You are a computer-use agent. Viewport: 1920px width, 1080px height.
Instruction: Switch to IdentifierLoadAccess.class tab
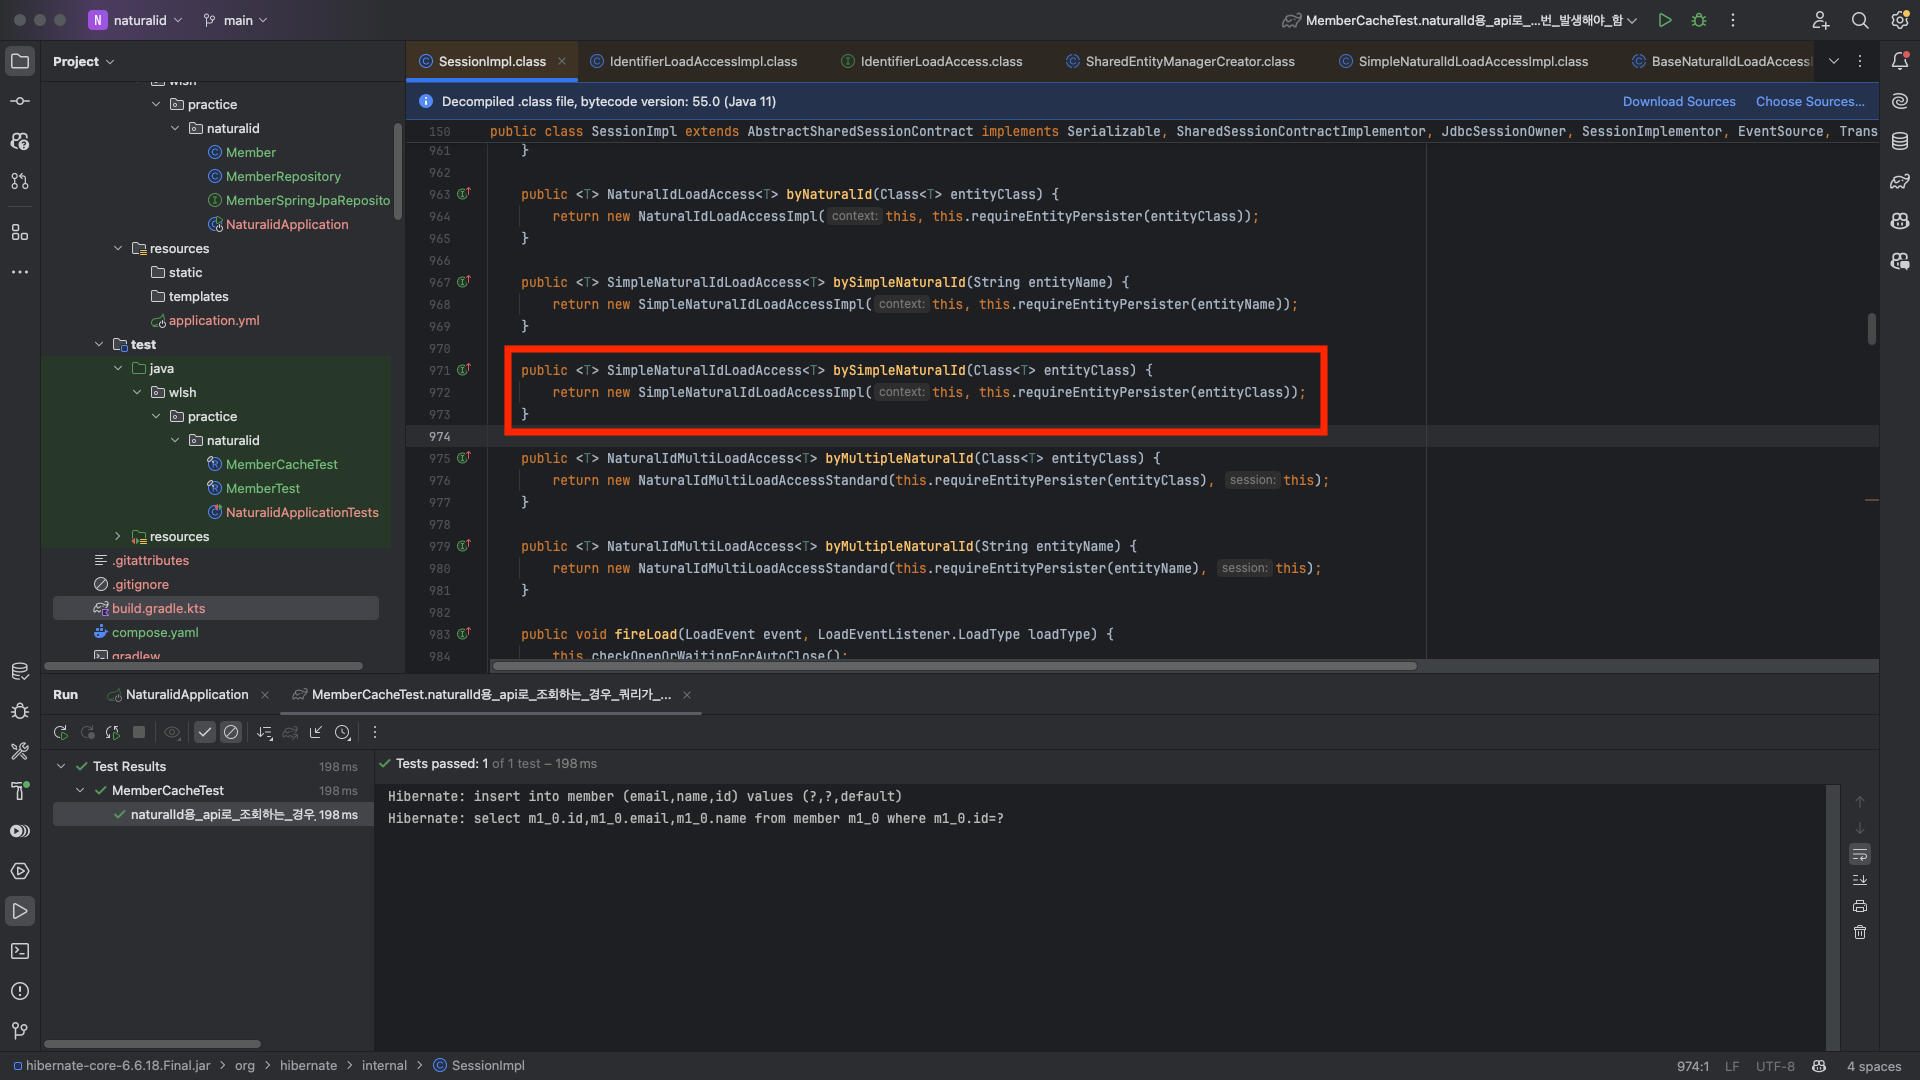point(941,61)
